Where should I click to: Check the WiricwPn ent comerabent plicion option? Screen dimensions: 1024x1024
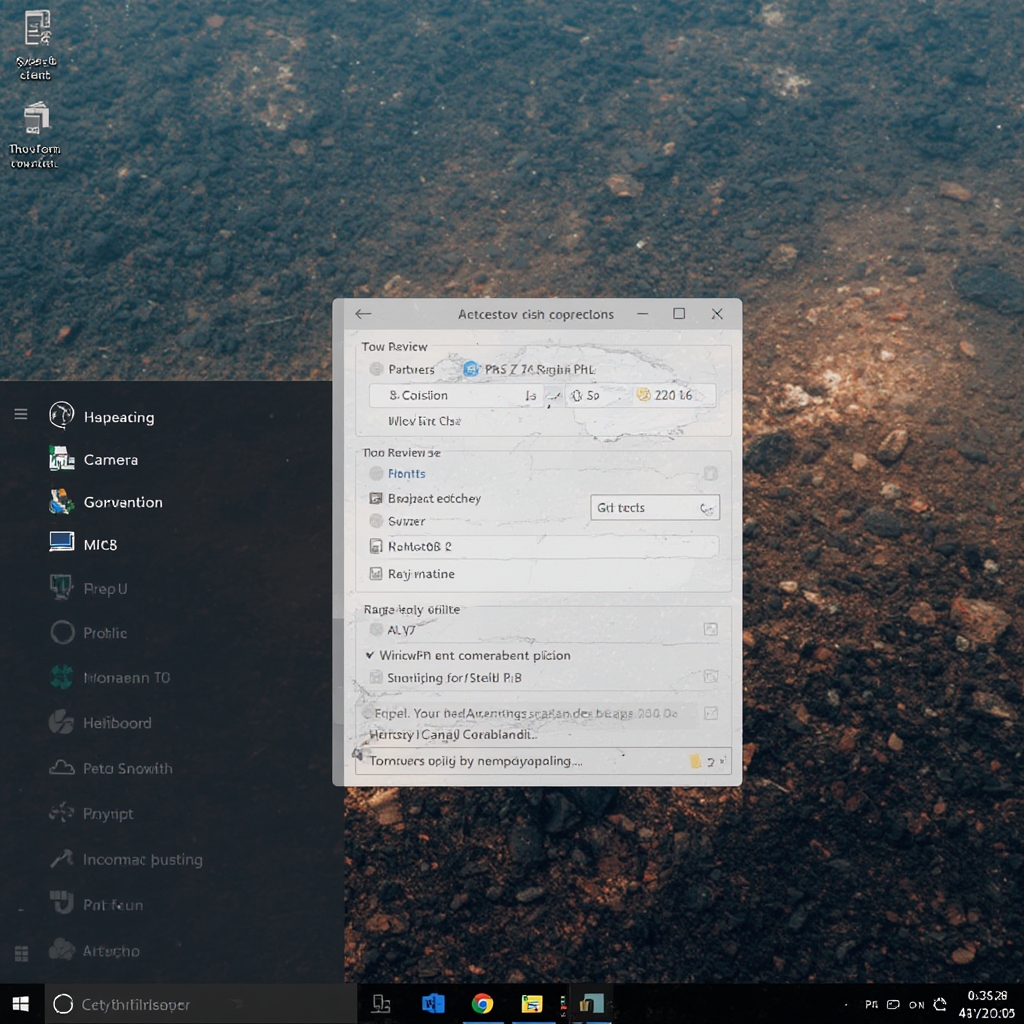(x=371, y=655)
